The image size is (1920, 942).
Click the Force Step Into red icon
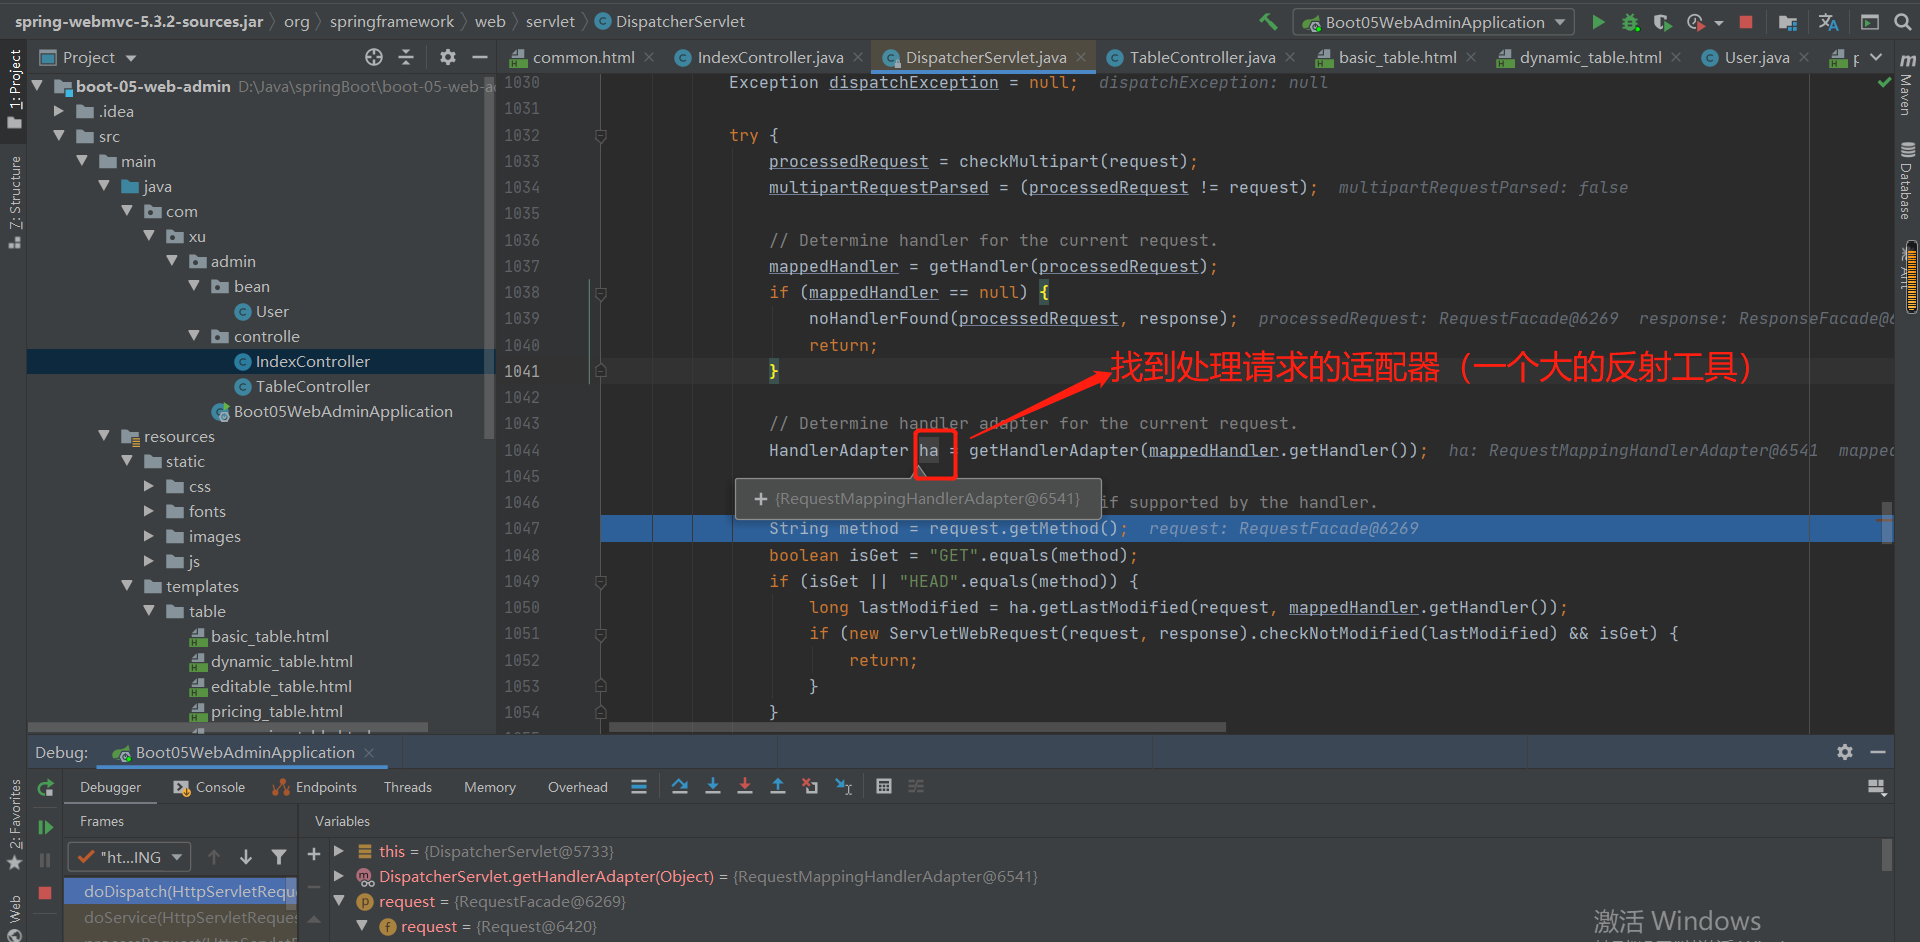(745, 787)
